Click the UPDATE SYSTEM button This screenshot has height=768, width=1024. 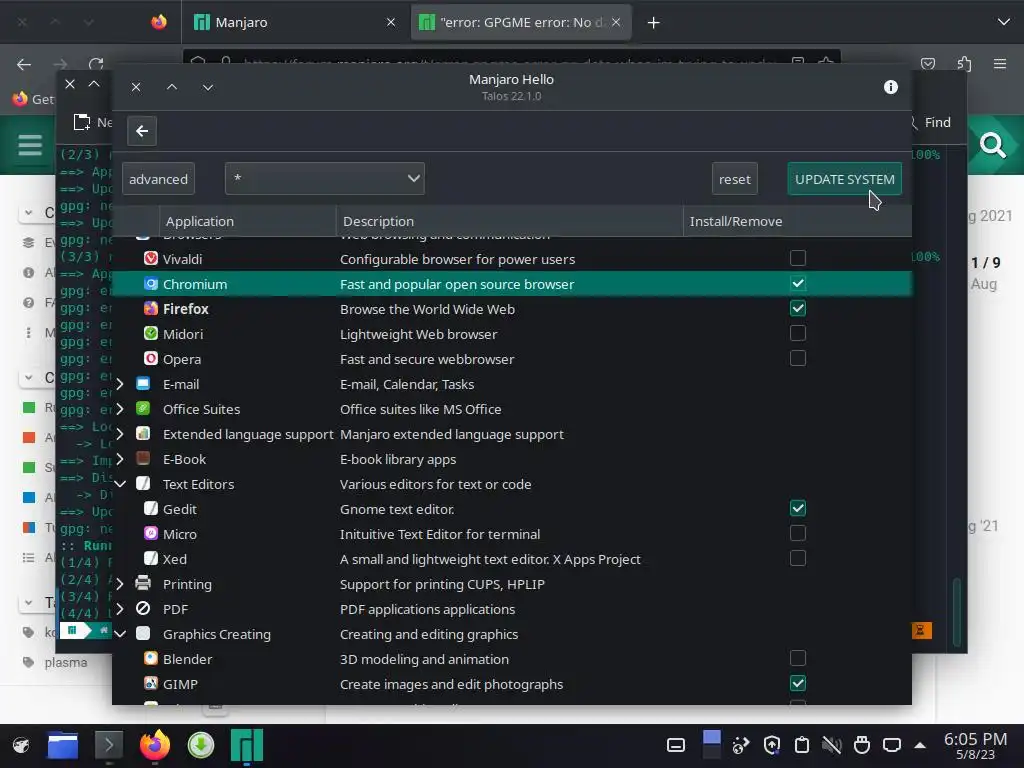coord(844,179)
